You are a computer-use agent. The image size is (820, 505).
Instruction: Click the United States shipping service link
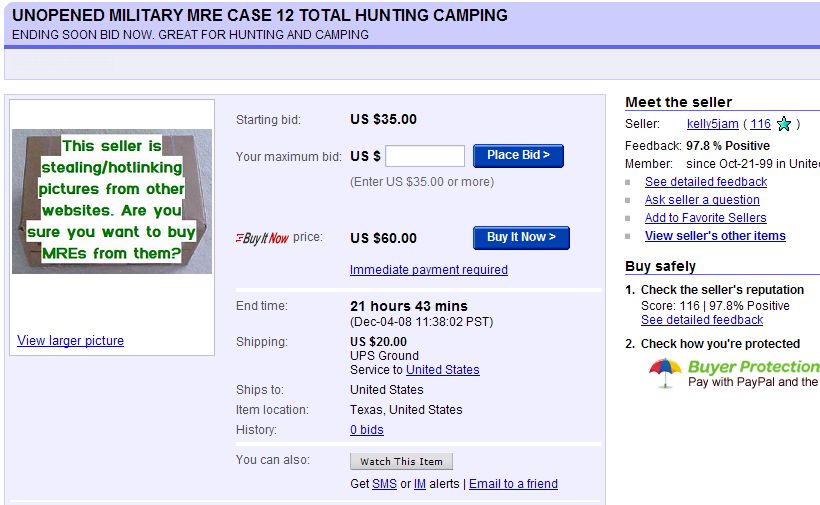point(443,370)
